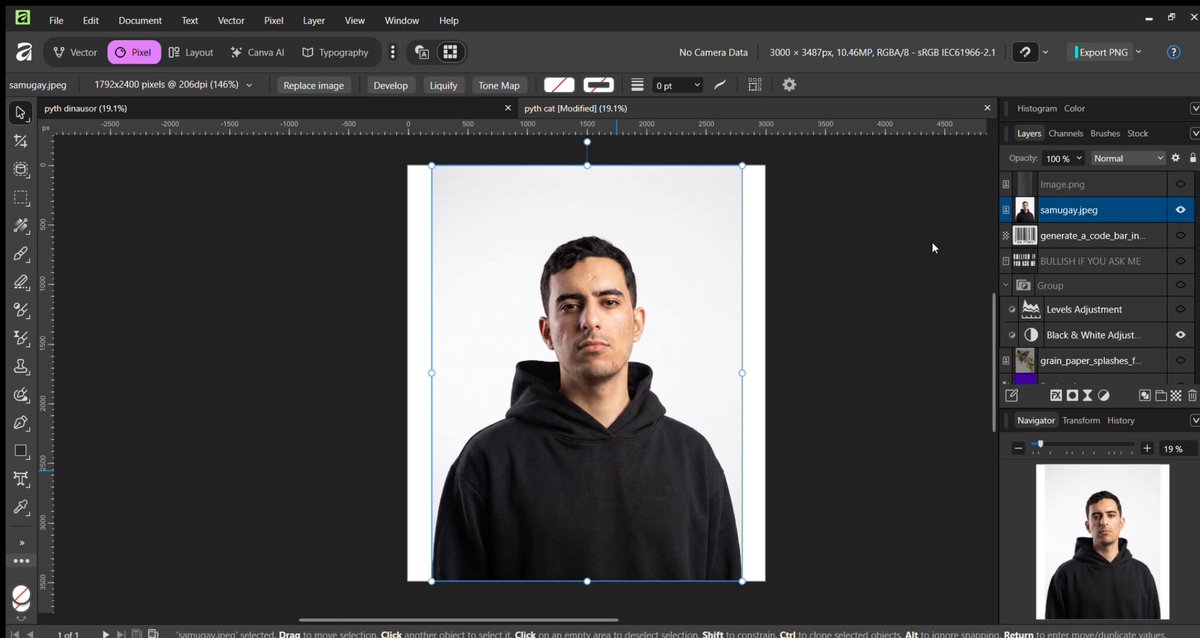Delete layer using the trash icon
1200x638 pixels.
coord(1192,396)
